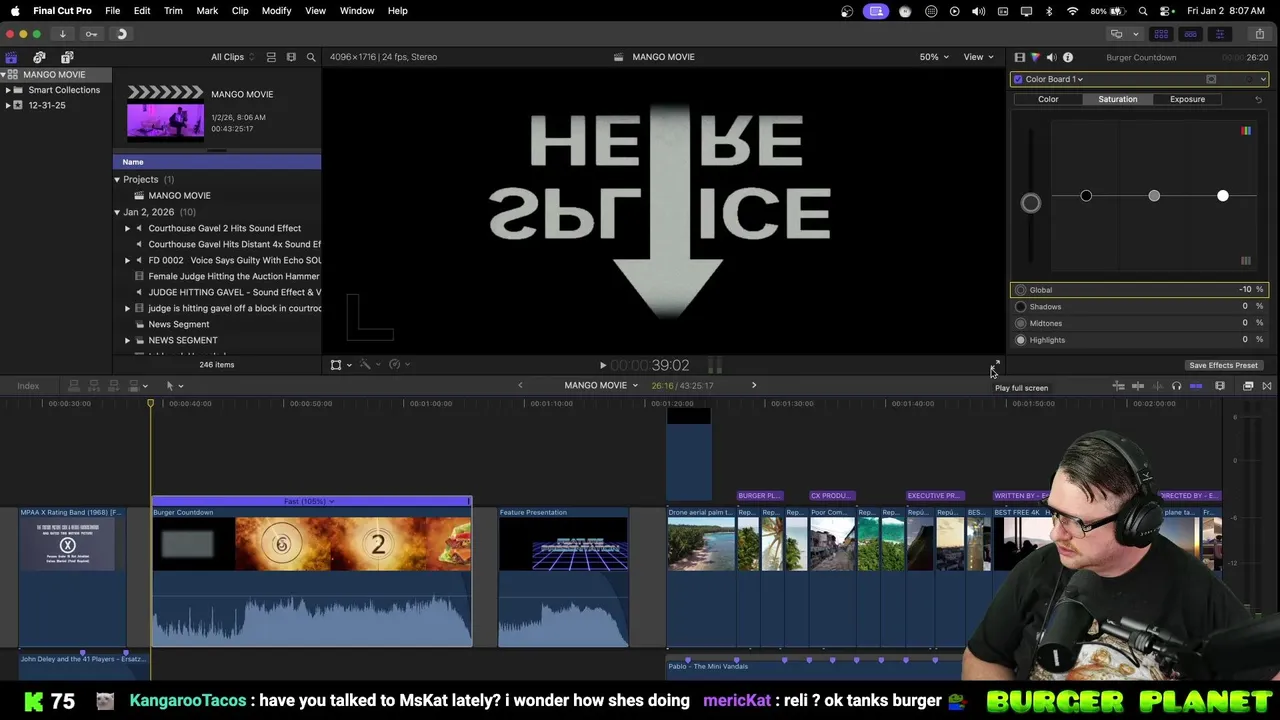
Task: Open Spotlight search in menu bar
Action: pos(1142,11)
